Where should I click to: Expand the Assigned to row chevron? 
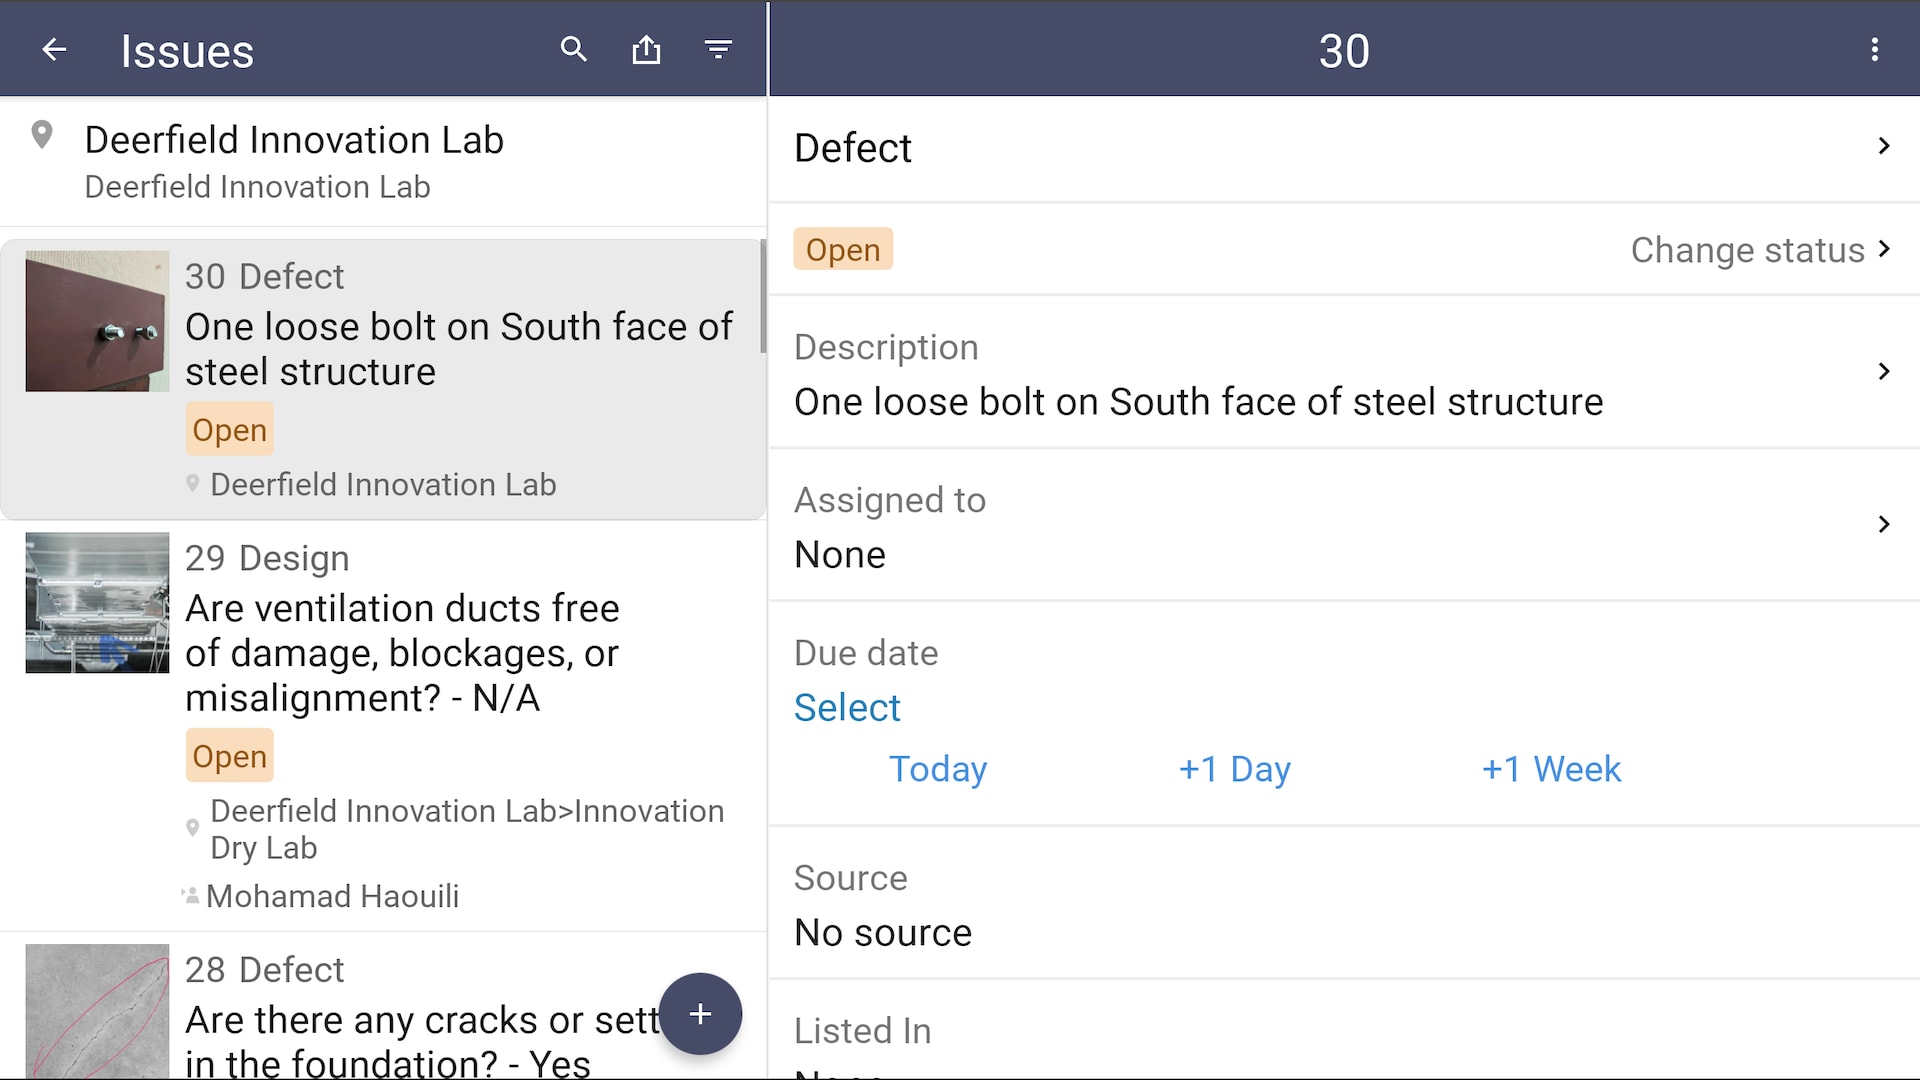[1883, 525]
